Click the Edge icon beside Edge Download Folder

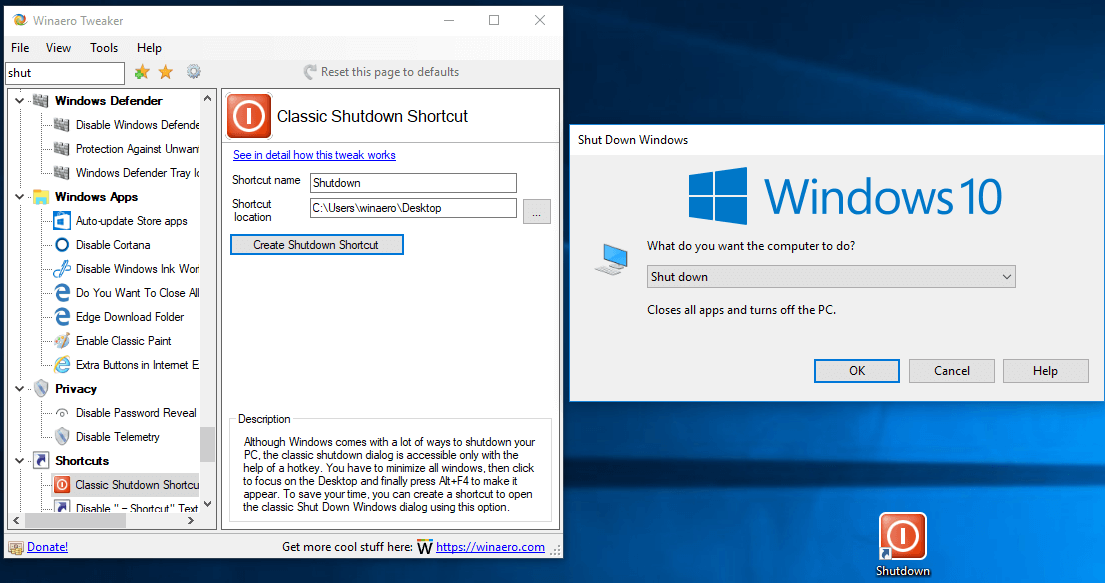[62, 317]
